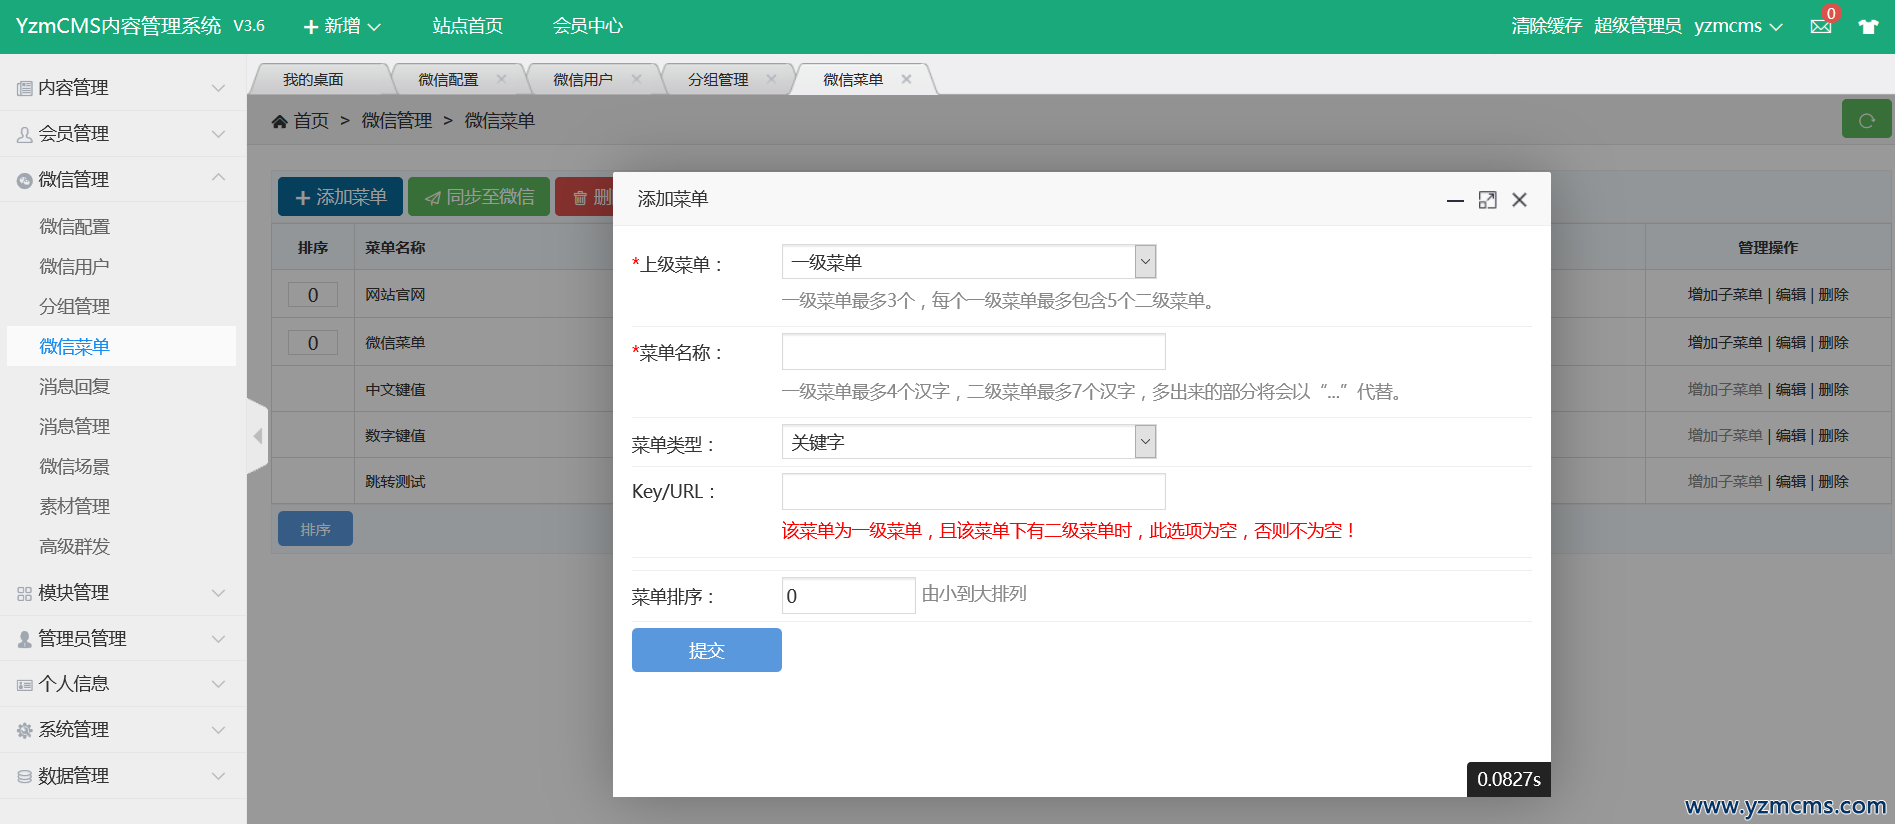
Task: Switch to the 微信用户 tab
Action: click(x=582, y=80)
